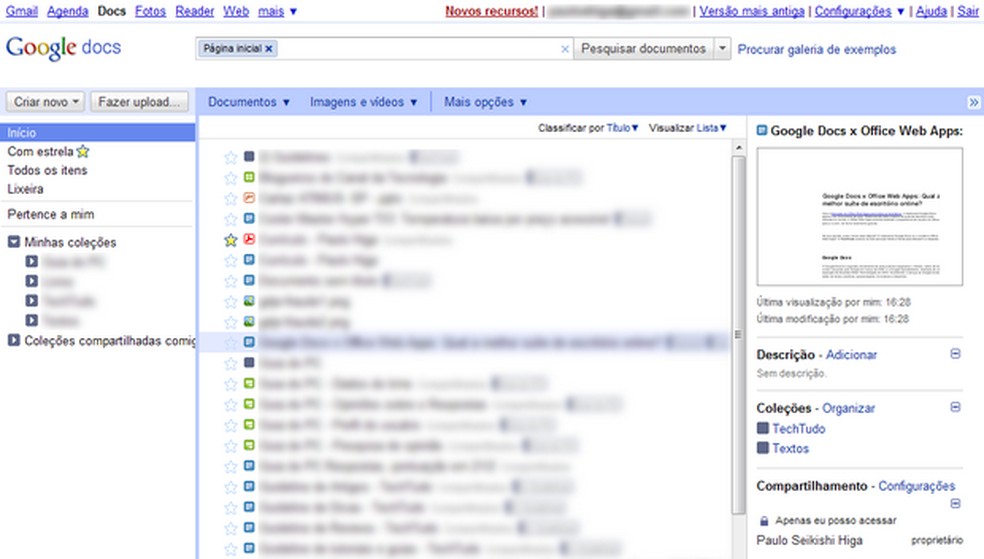984x559 pixels.
Task: Click the Novos recursos! link
Action: (x=491, y=11)
